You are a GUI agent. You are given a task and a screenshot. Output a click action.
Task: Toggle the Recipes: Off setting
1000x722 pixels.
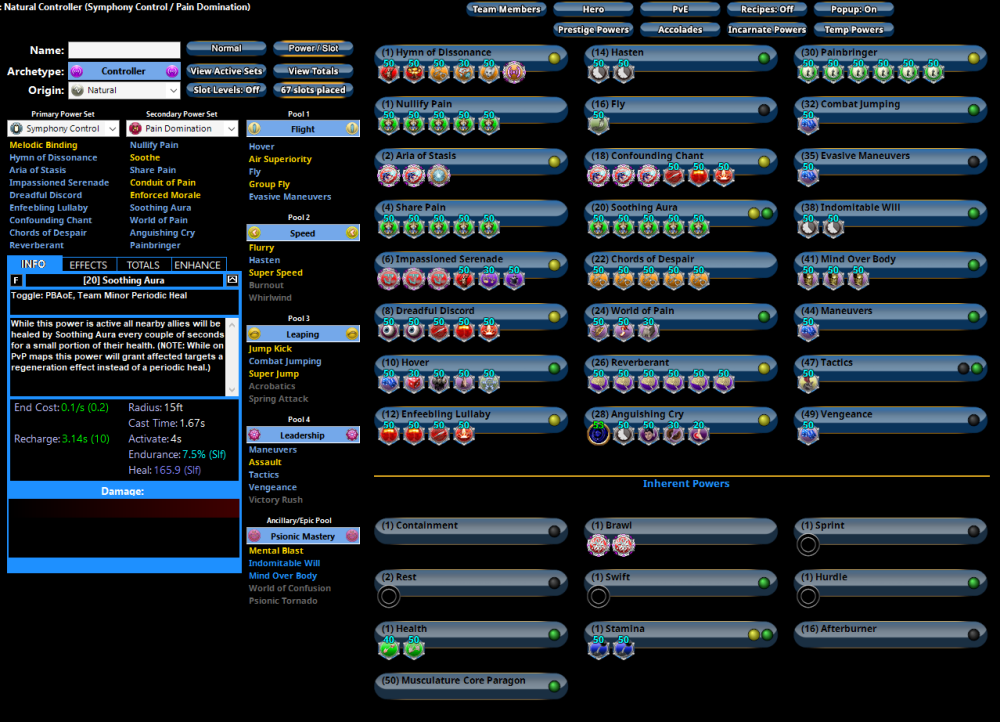tap(767, 9)
